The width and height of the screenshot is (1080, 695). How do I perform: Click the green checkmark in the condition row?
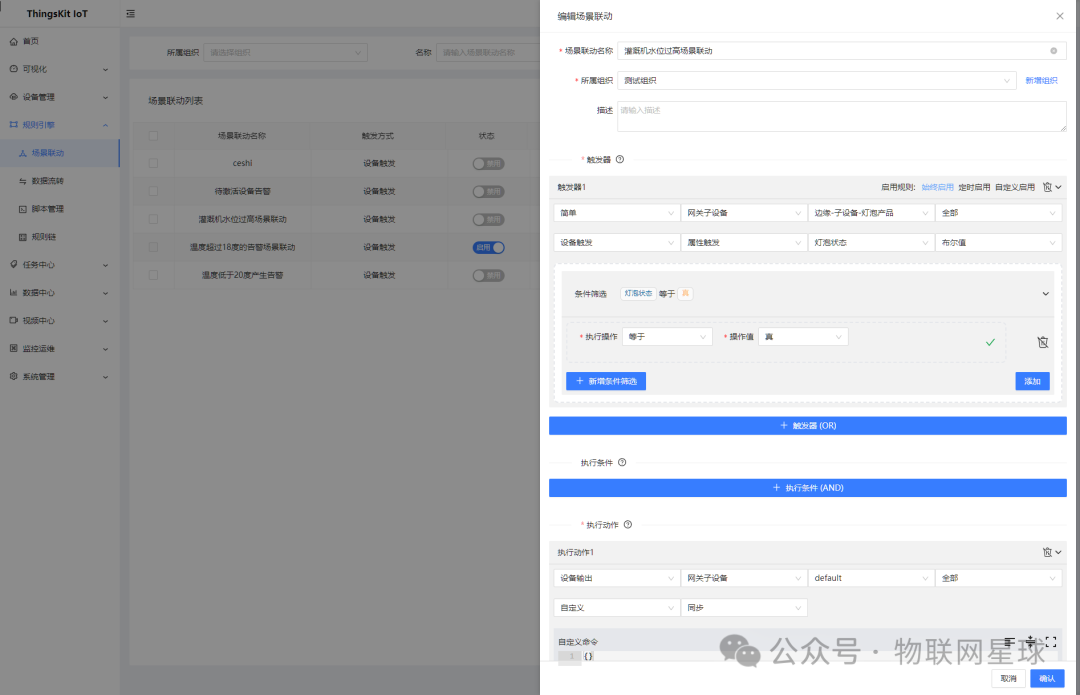(990, 342)
